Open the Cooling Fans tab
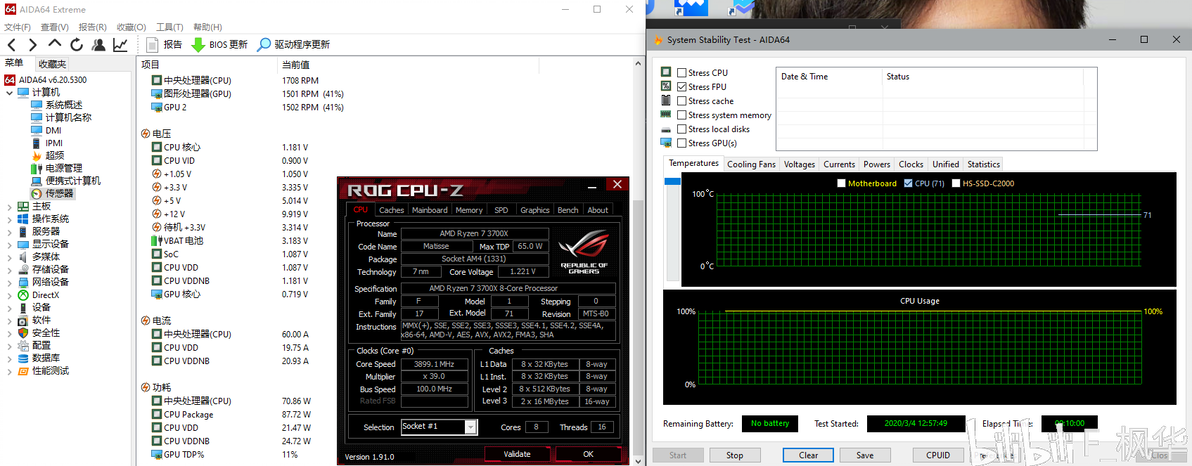The height and width of the screenshot is (466, 1192). (751, 164)
